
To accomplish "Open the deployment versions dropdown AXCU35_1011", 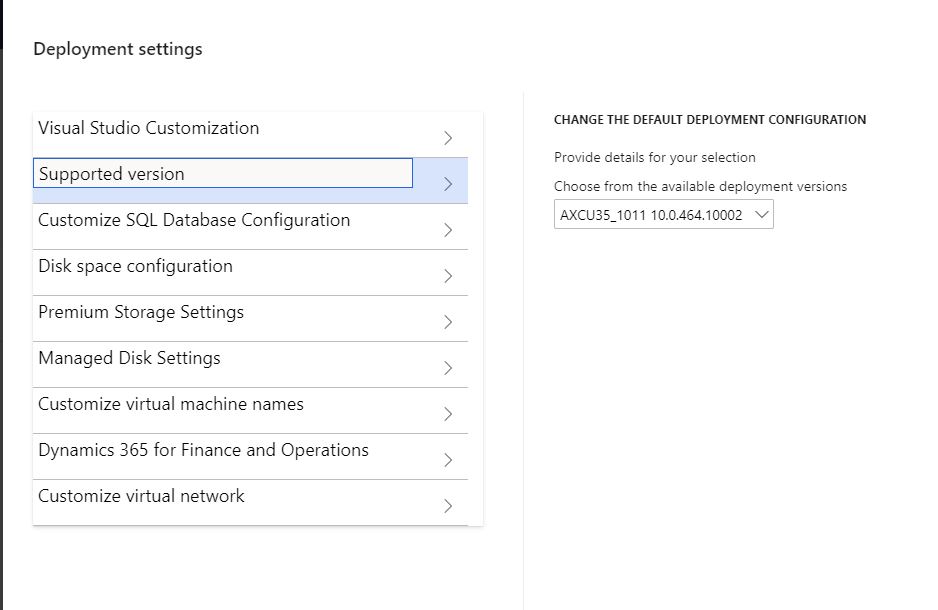I will click(651, 215).
